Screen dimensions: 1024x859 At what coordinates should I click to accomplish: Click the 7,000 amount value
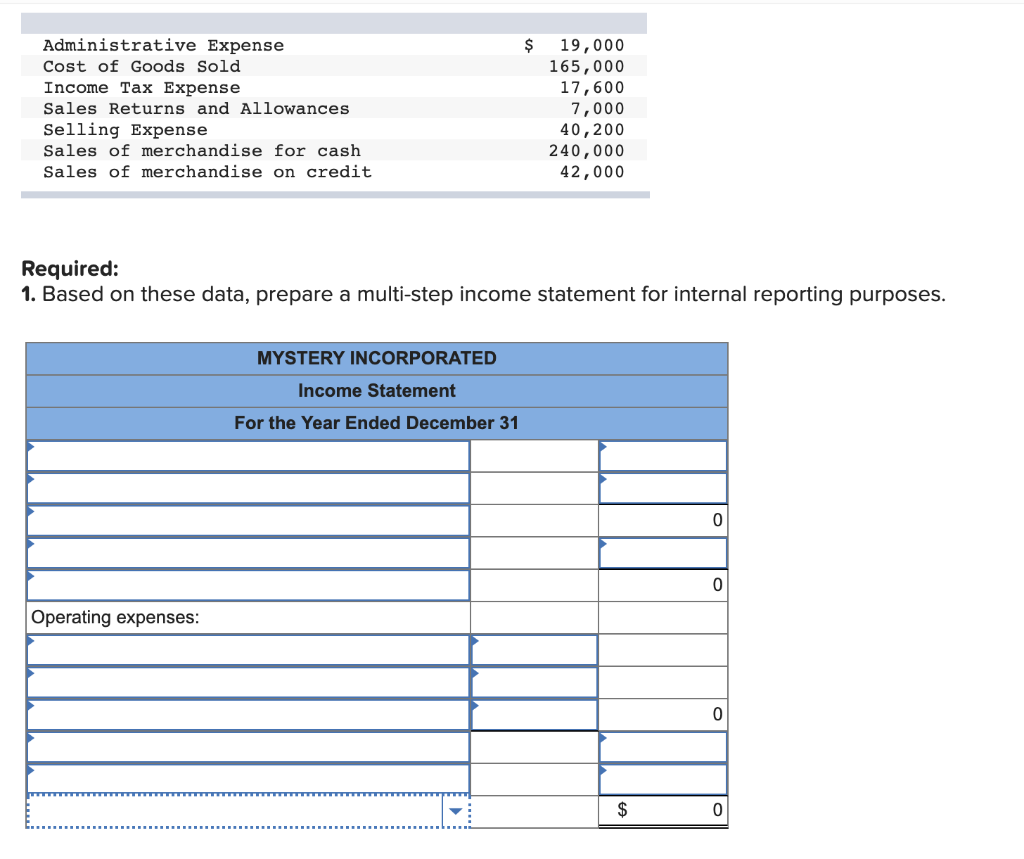click(x=598, y=108)
